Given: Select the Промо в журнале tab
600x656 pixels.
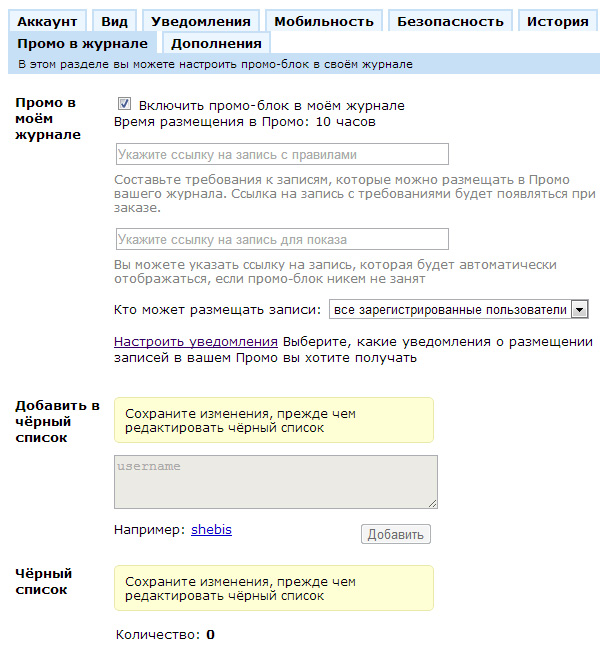Looking at the screenshot, I should click(x=82, y=43).
